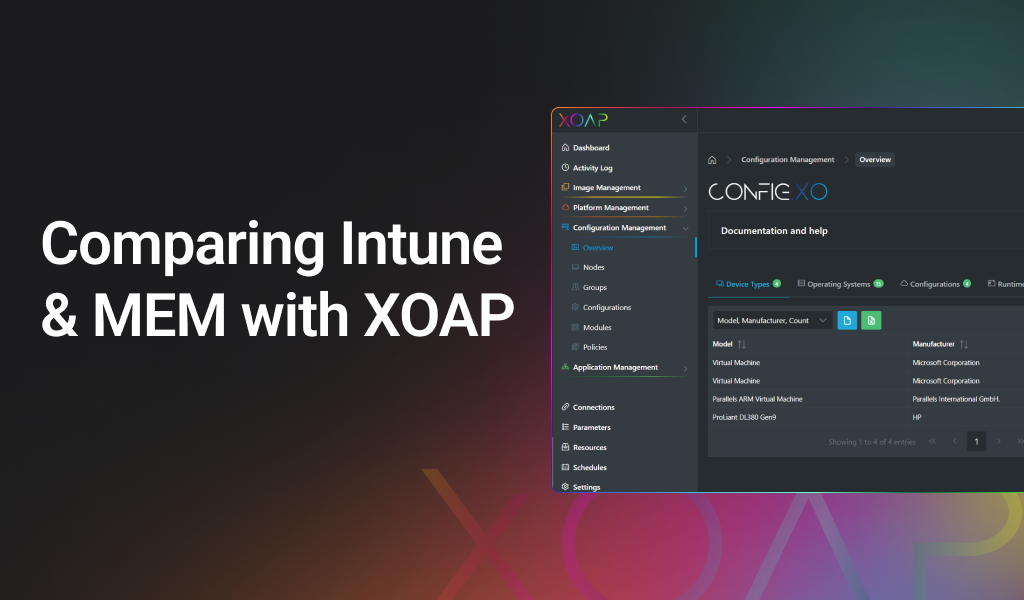The width and height of the screenshot is (1024, 600).
Task: Open Activity Log from the sidebar
Action: click(x=592, y=168)
